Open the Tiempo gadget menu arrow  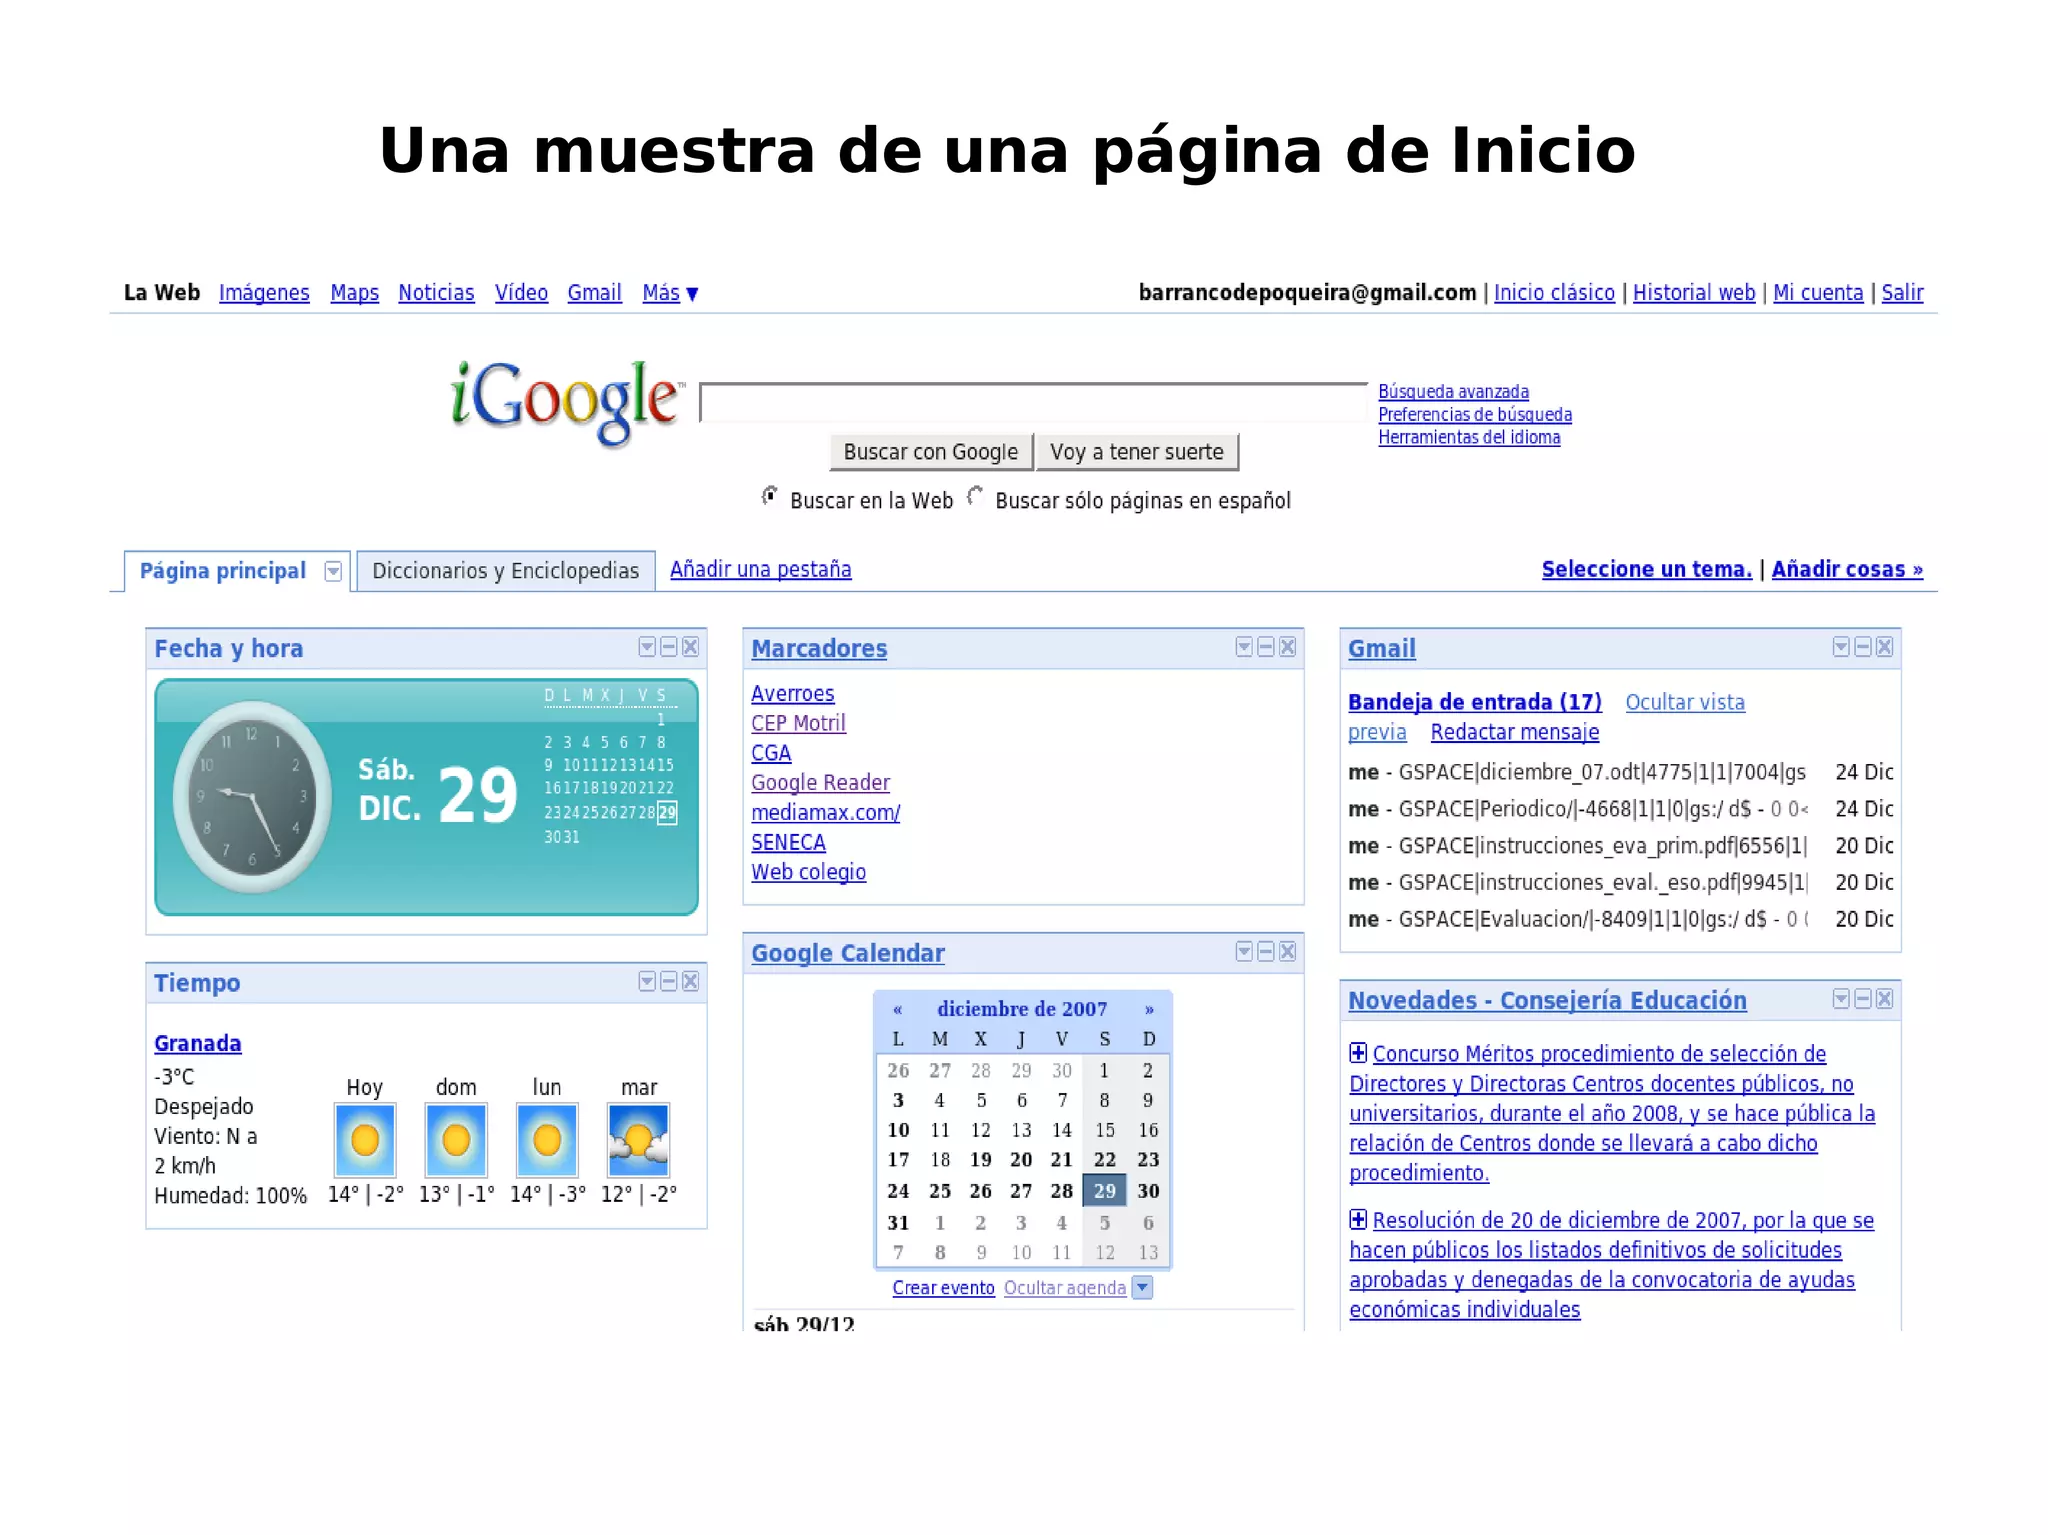click(647, 981)
